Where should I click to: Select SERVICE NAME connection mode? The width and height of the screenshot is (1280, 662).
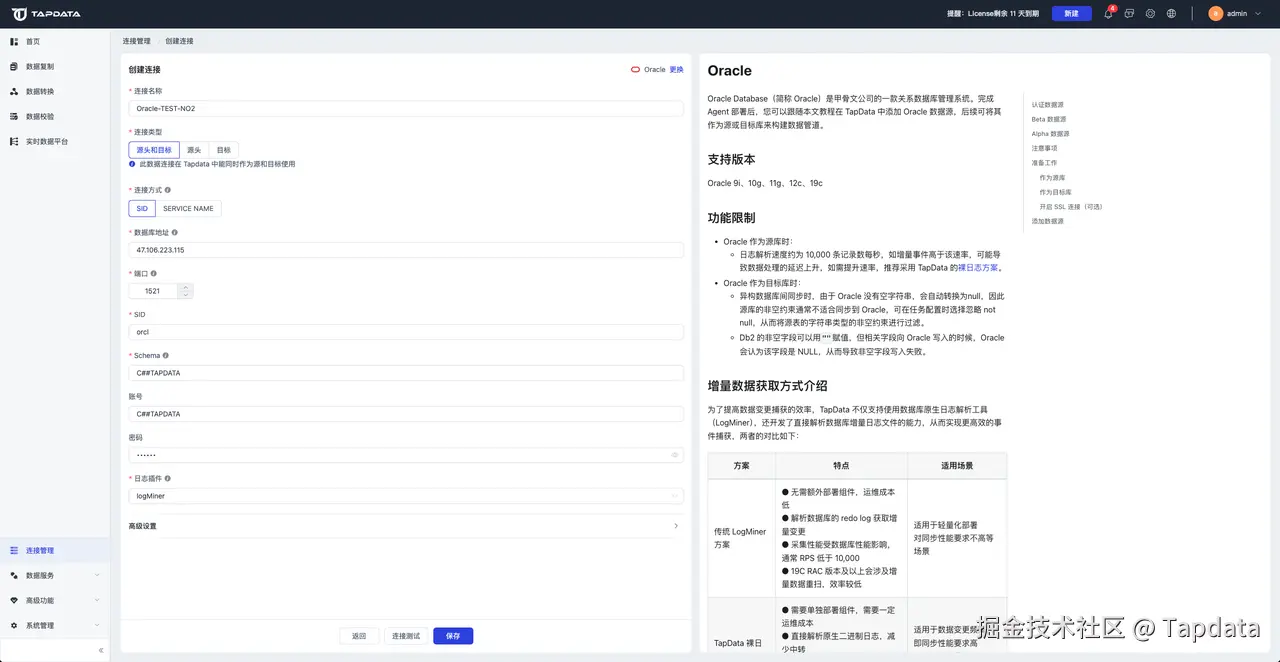(x=188, y=209)
